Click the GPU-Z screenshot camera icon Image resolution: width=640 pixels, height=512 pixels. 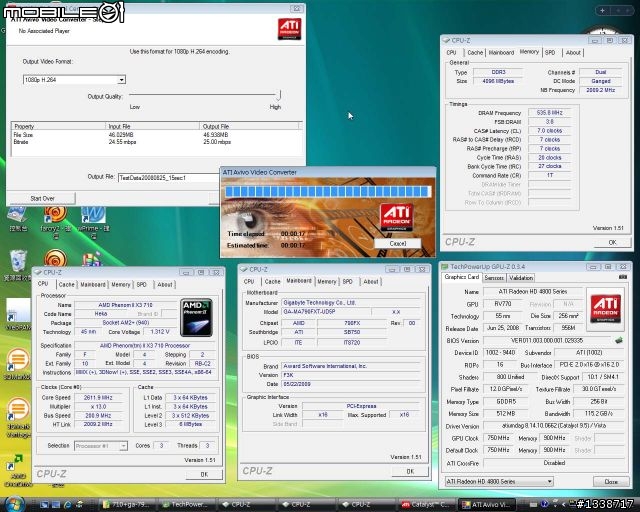[x=622, y=277]
